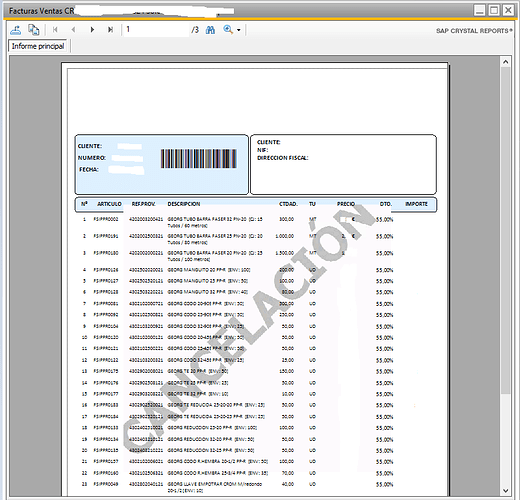
Task: Open the find text binoculars tool
Action: tap(210, 30)
